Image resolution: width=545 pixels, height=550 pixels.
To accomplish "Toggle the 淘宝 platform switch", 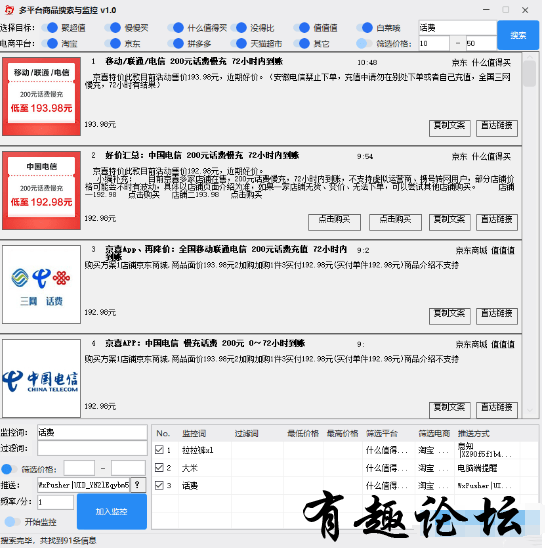I will [49, 43].
